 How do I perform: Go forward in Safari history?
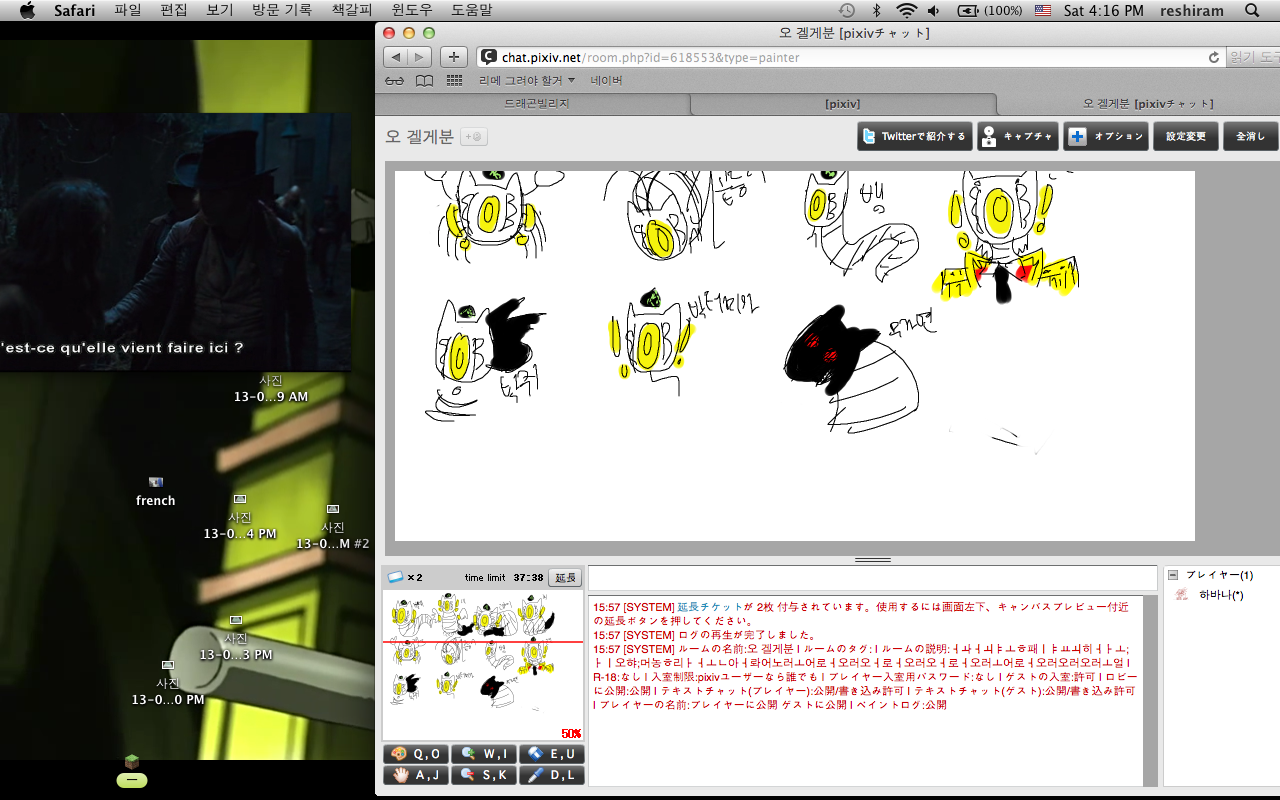pyautogui.click(x=420, y=57)
